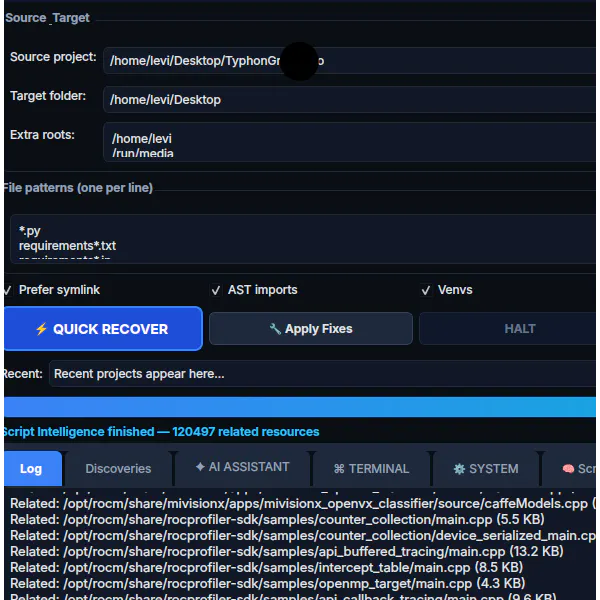Open the Recent projects dropdown
Viewport: 600px width, 600px height.
click(x=322, y=373)
